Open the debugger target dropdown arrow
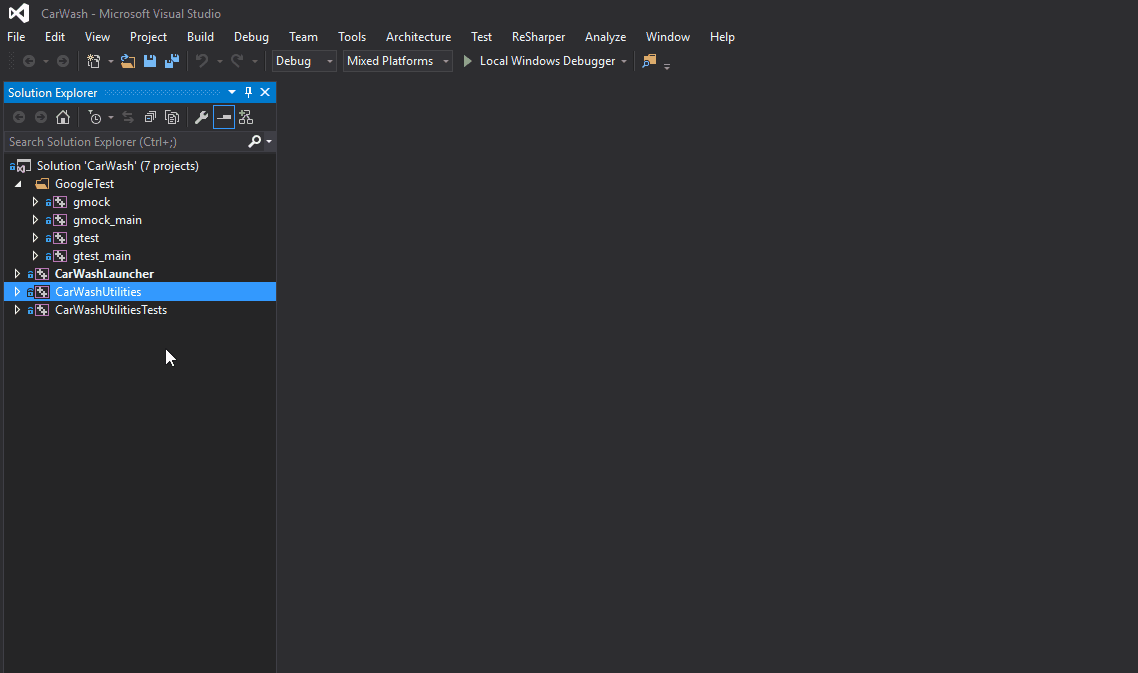Screen dimensions: 1138x673 [623, 61]
